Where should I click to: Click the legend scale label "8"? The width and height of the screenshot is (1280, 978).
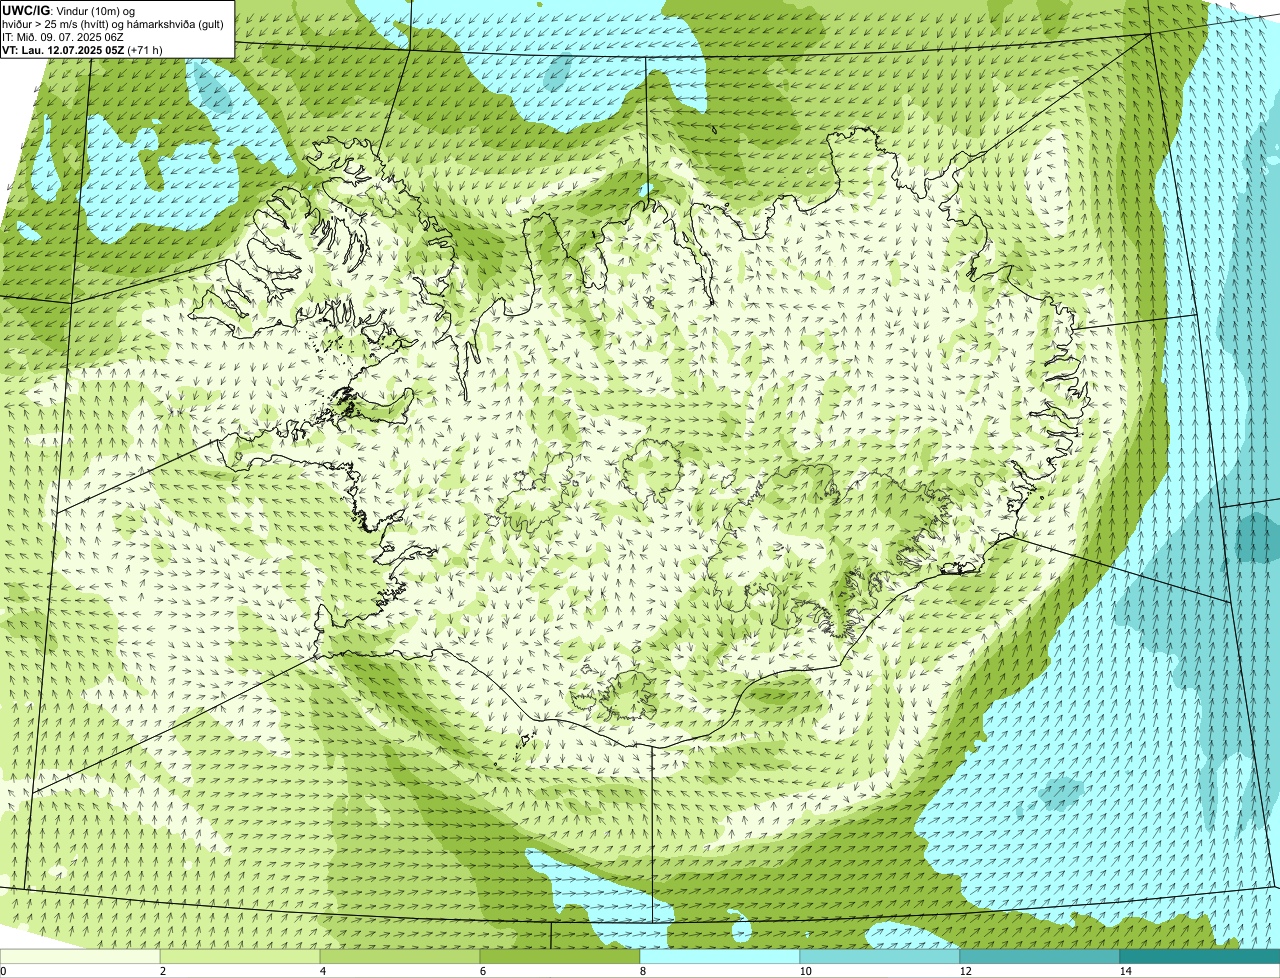(642, 971)
